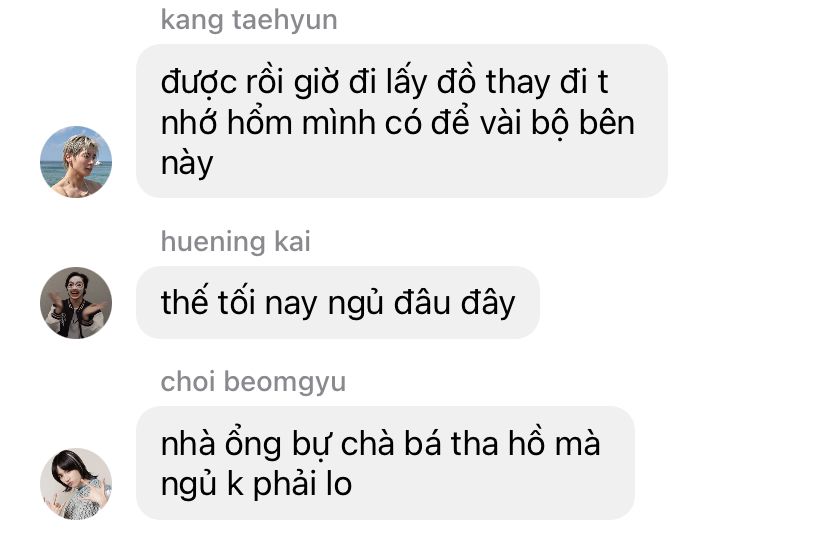The width and height of the screenshot is (828, 534).
Task: Click the word 'đây' ending huening kai's message
Action: point(488,303)
